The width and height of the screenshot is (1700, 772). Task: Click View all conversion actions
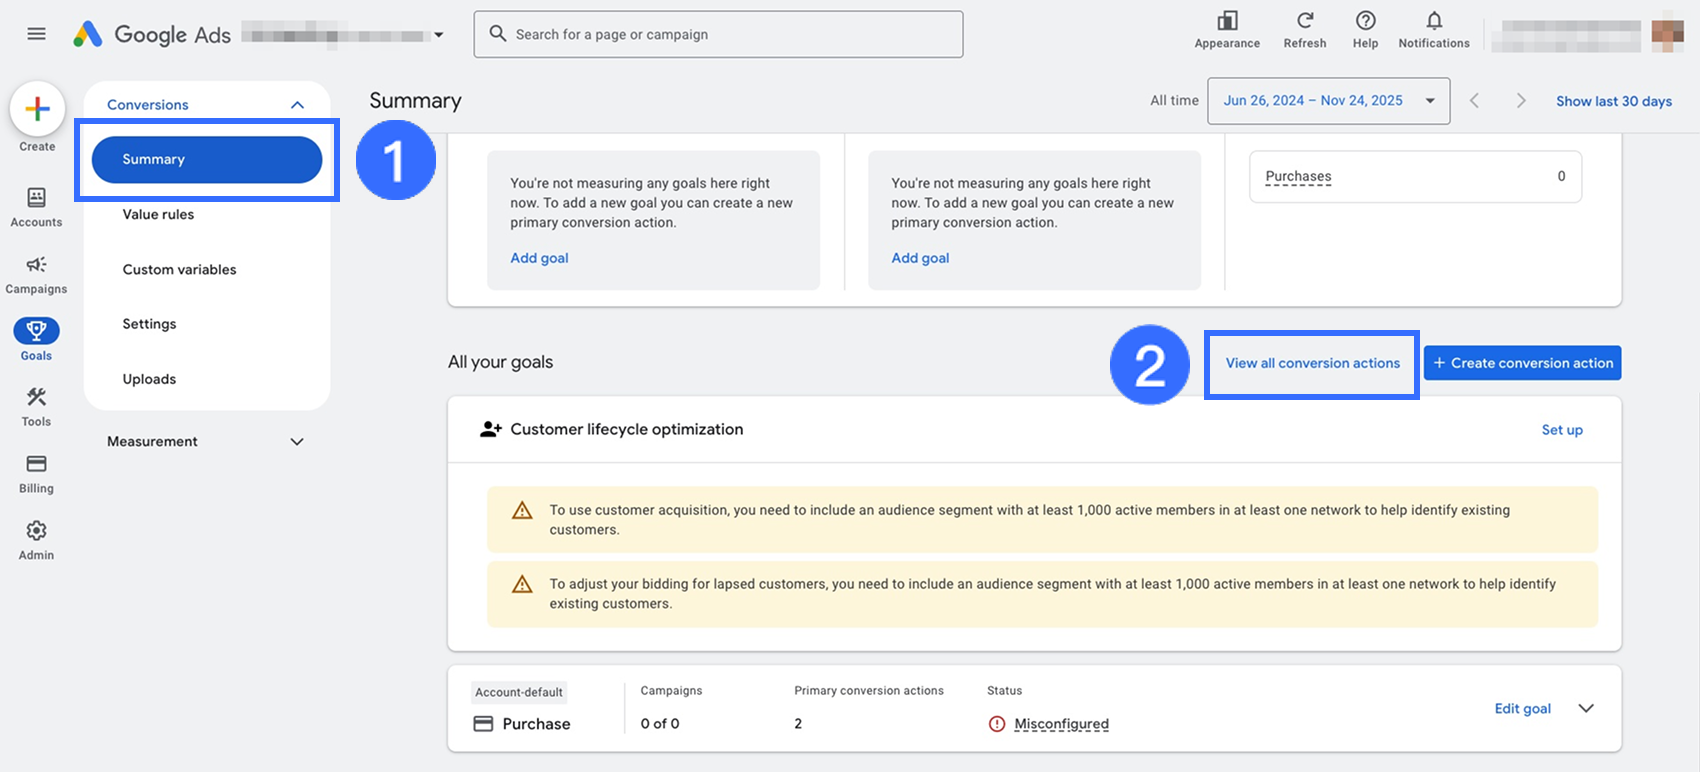coord(1312,363)
